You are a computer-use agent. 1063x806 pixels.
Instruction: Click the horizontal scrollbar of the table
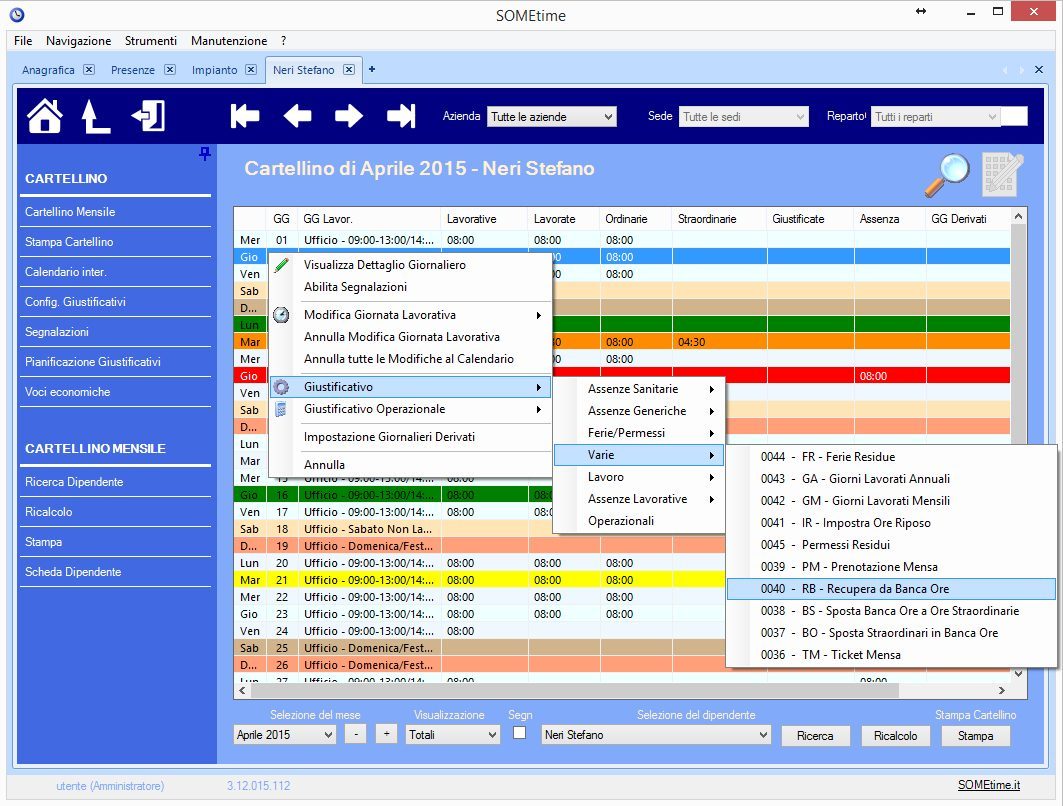click(x=575, y=690)
